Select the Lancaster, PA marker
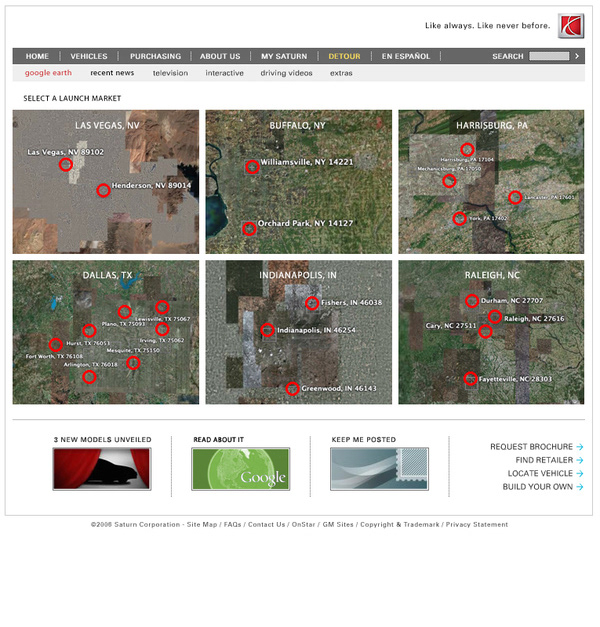The width and height of the screenshot is (600, 627). point(515,197)
